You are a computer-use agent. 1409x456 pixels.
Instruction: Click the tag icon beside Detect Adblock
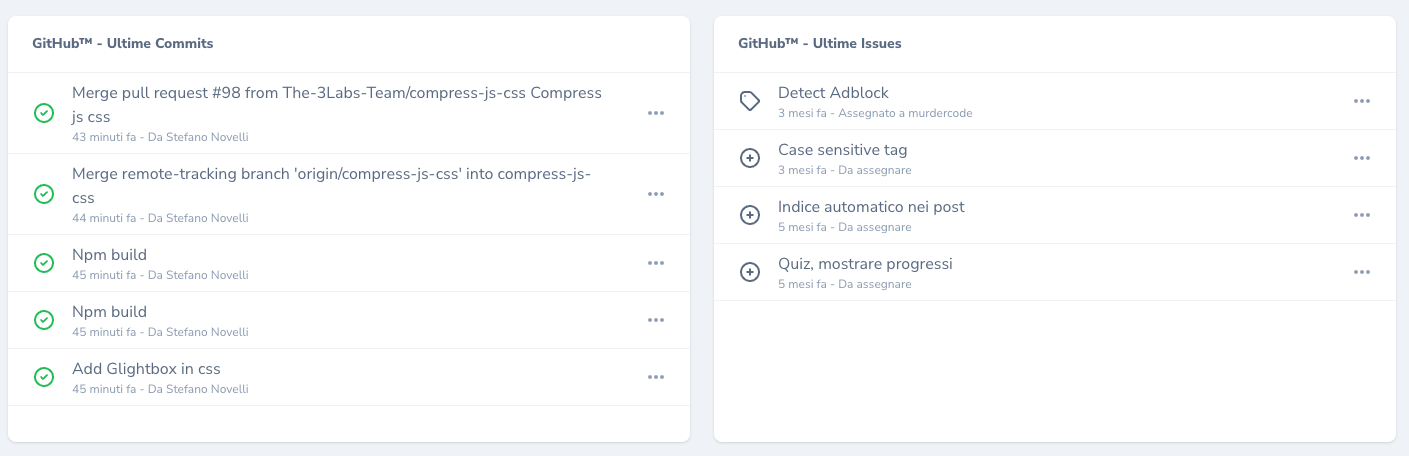tap(750, 101)
